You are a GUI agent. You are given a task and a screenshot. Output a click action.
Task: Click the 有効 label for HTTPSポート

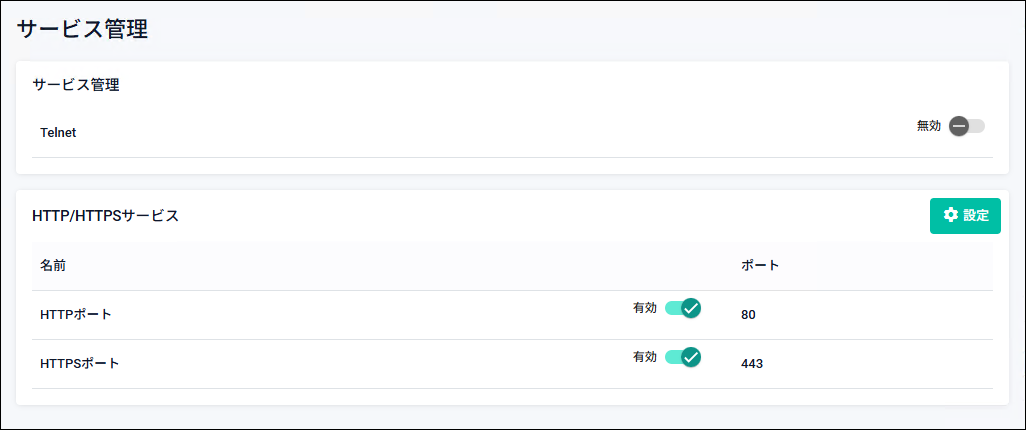pyautogui.click(x=645, y=357)
